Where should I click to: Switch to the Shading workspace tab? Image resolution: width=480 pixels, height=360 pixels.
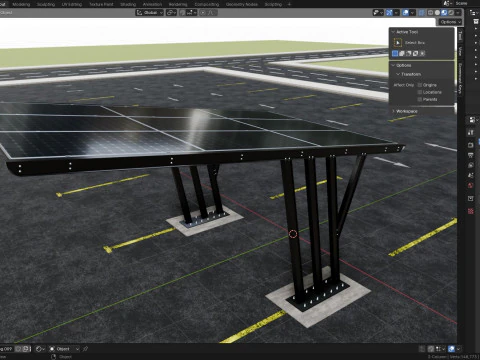click(128, 4)
